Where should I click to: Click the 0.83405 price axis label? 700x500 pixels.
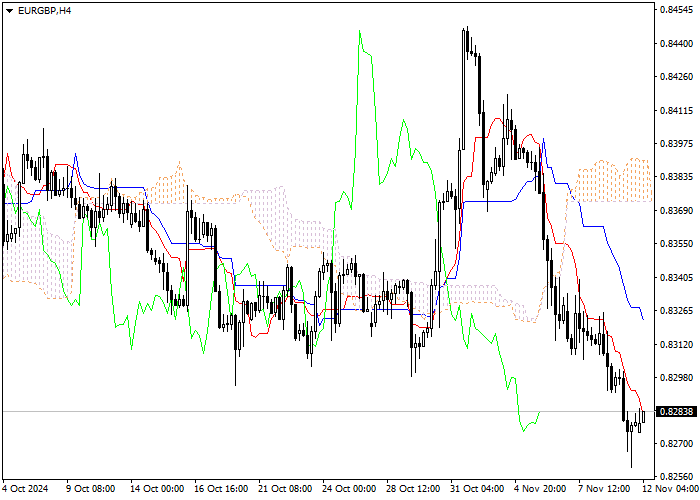676,277
